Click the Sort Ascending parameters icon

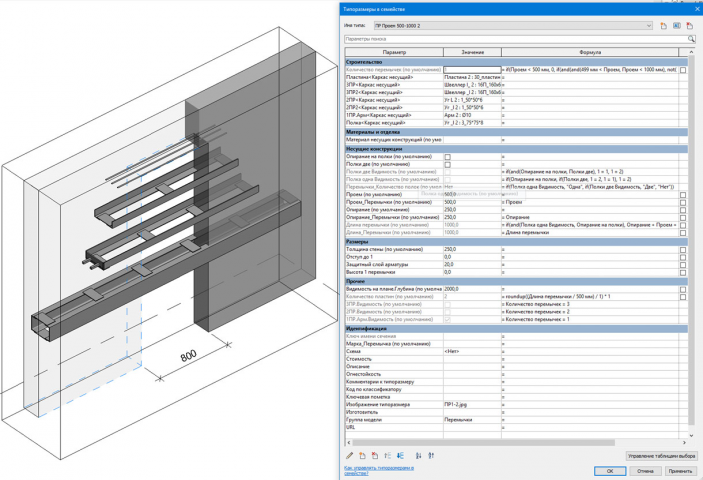(x=418, y=456)
